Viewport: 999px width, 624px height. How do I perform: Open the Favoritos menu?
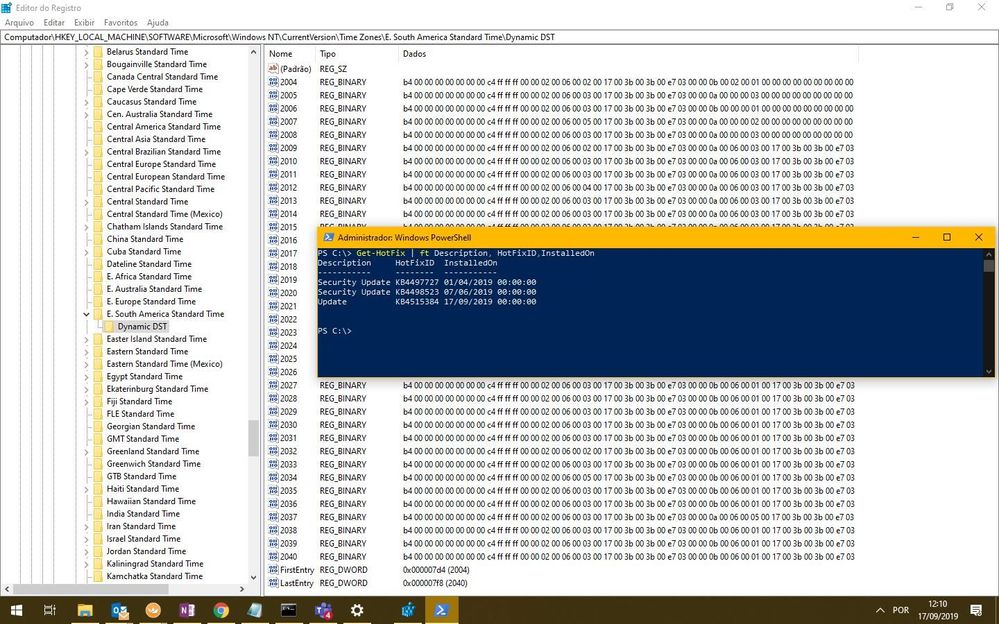coord(120,22)
